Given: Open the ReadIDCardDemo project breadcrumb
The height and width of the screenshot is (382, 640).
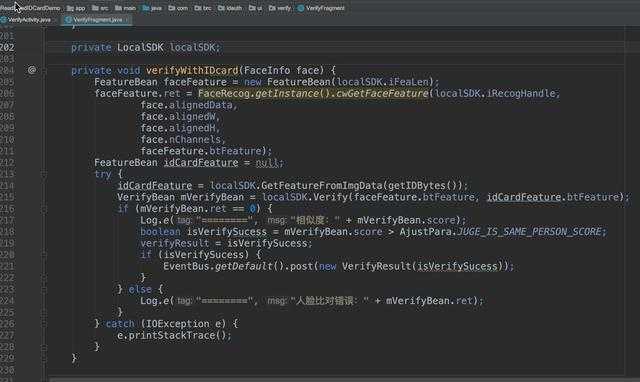Looking at the screenshot, I should click(30, 8).
